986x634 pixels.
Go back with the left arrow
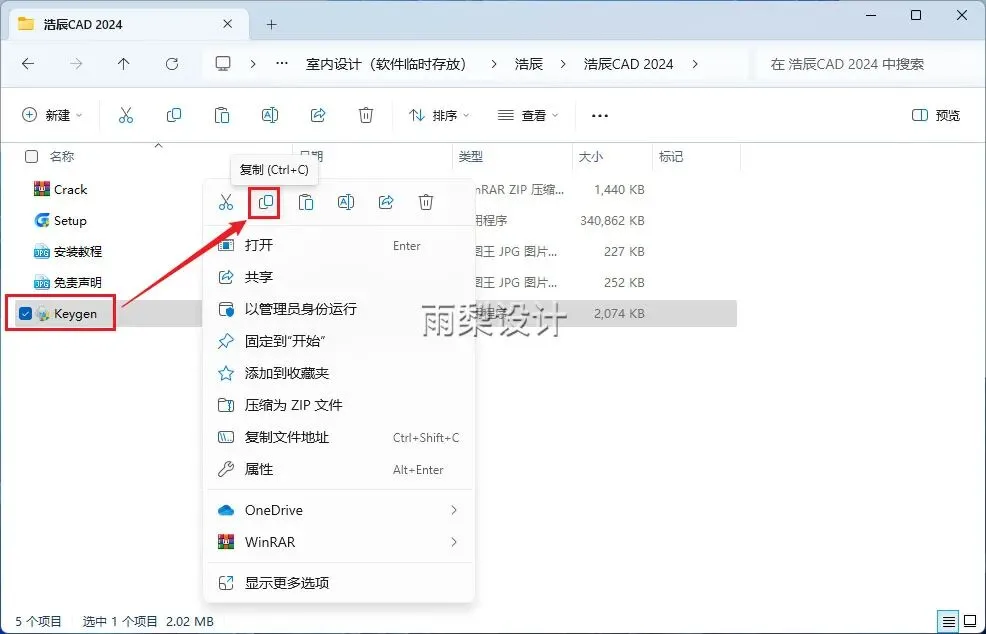[28, 64]
